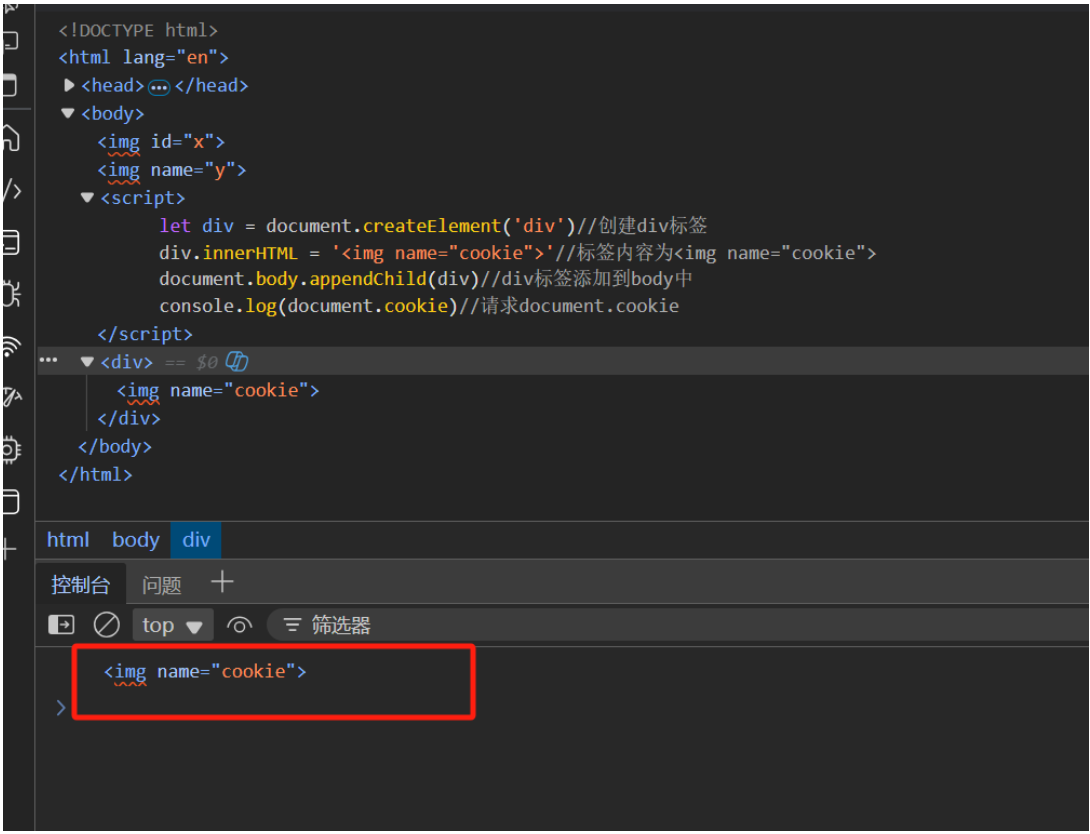Image resolution: width=1090 pixels, height=834 pixels.
Task: Click the document.body.appendChild(div) line
Action: [425, 279]
